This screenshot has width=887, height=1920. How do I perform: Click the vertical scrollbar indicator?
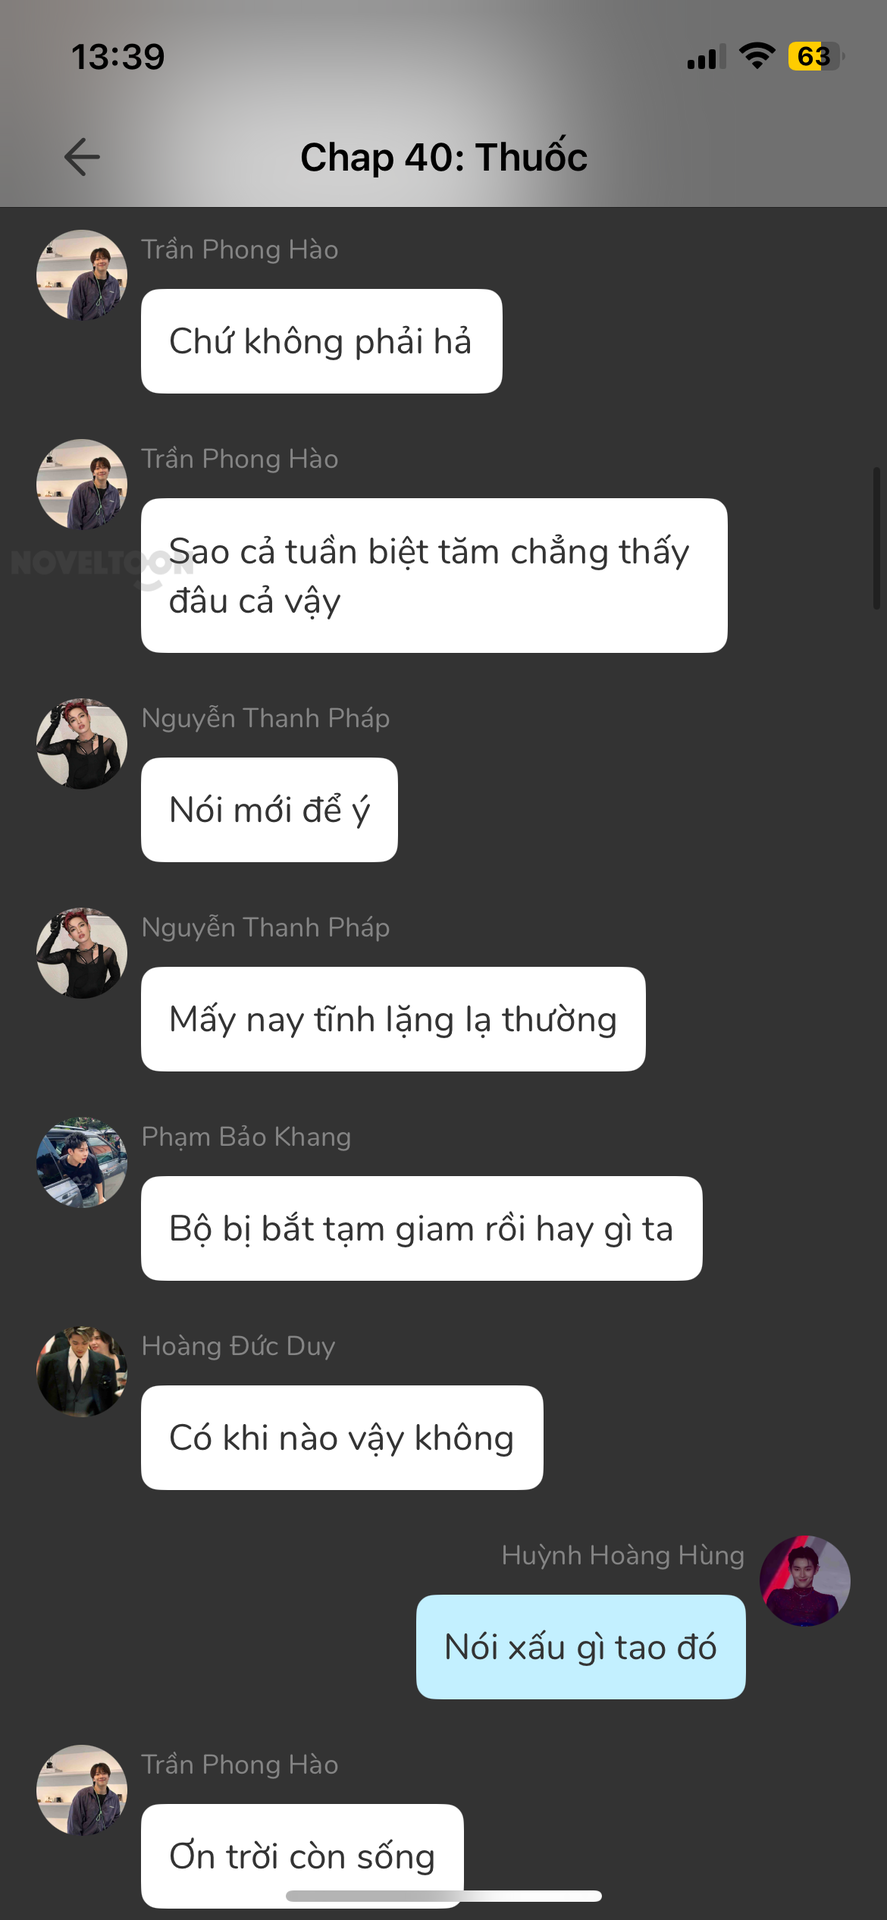(x=877, y=538)
